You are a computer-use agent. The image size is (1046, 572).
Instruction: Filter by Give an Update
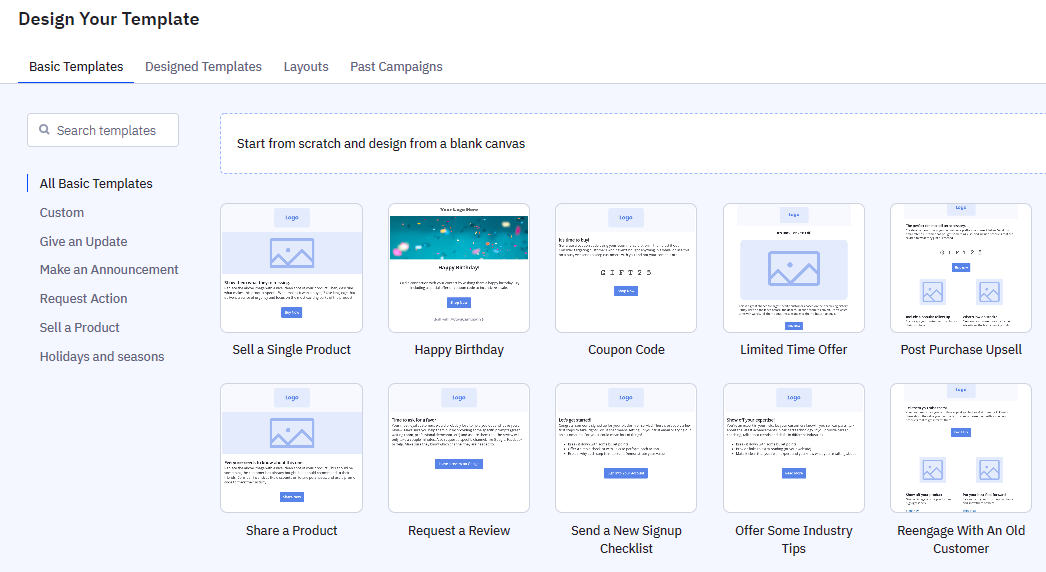83,242
